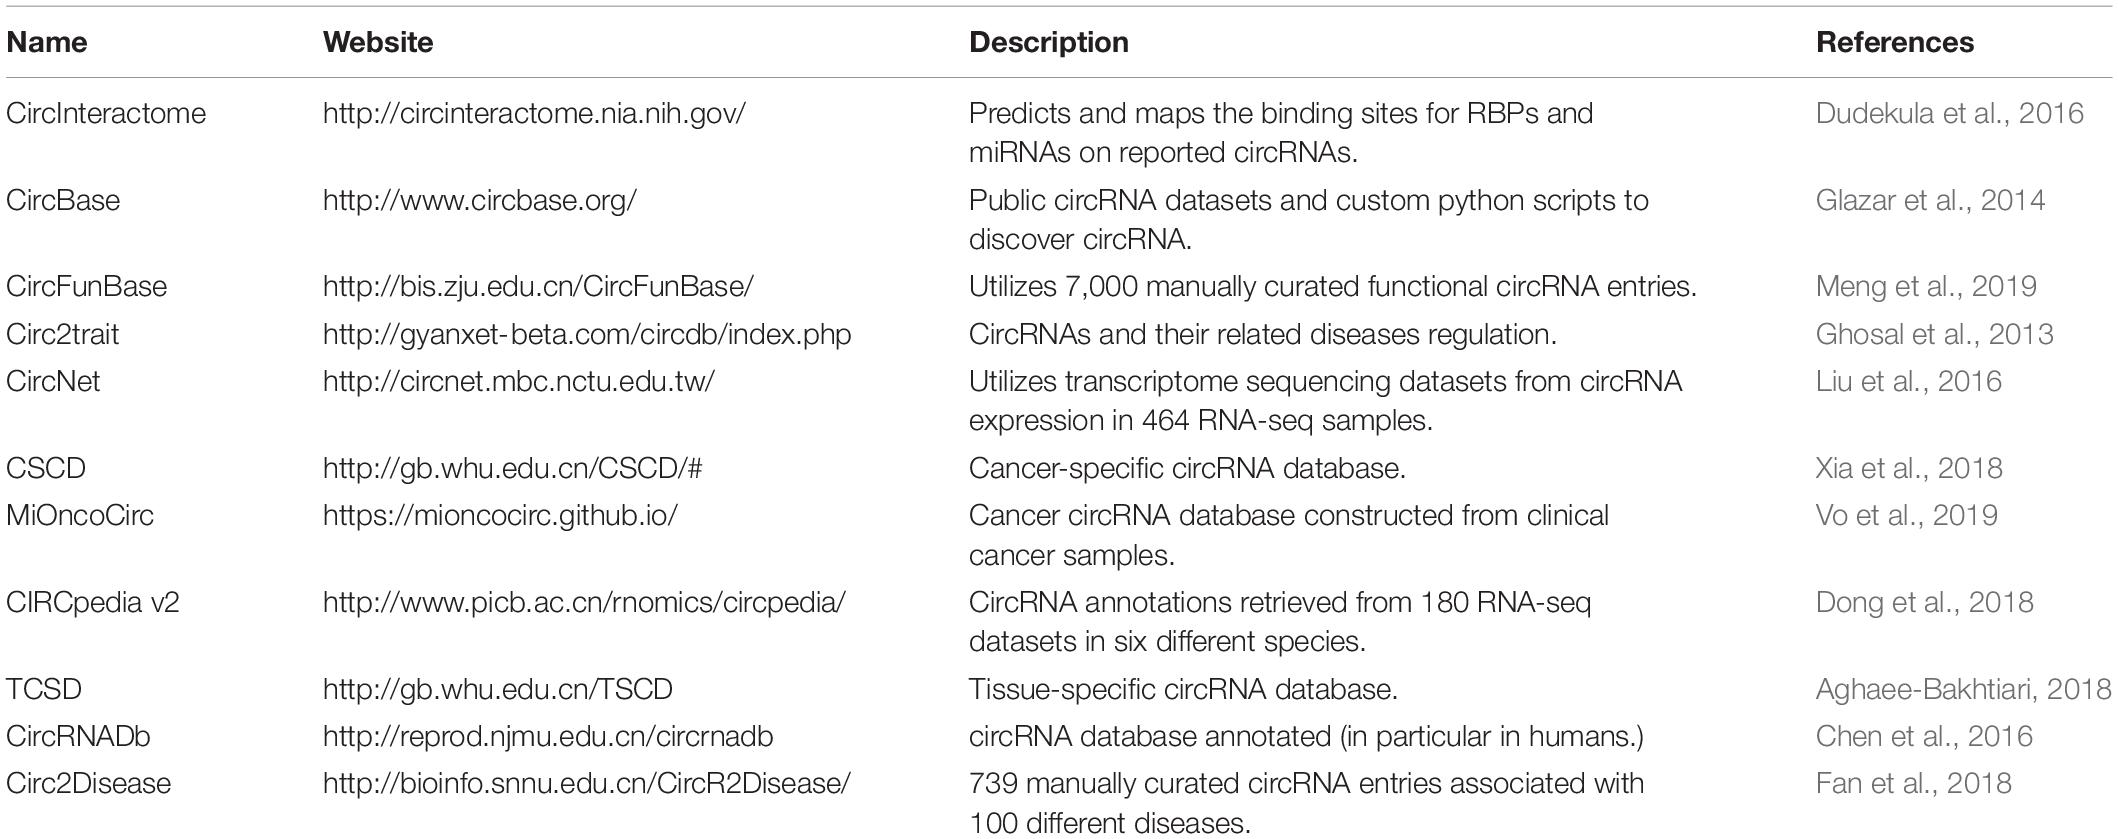Open the circinteractome.nia.nih.gov website link
Viewport: 2118px width, 839px height.
[534, 113]
